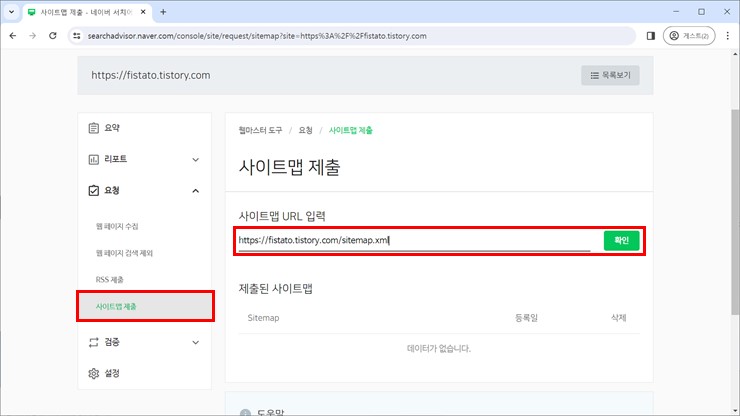Click the 데이터가 없습니다. message
This screenshot has width=740, height=416.
click(439, 349)
